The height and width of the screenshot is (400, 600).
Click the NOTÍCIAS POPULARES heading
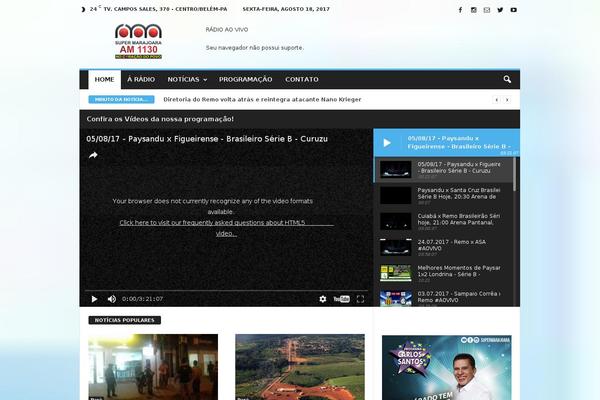click(x=124, y=320)
